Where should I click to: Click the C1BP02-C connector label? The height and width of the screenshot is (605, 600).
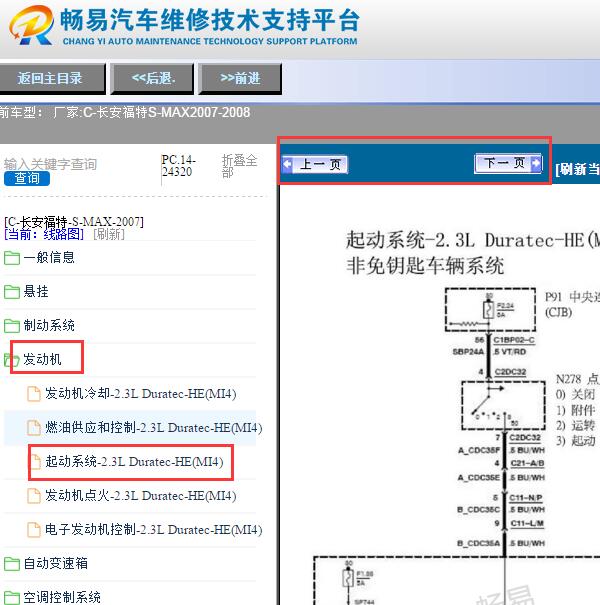514,340
